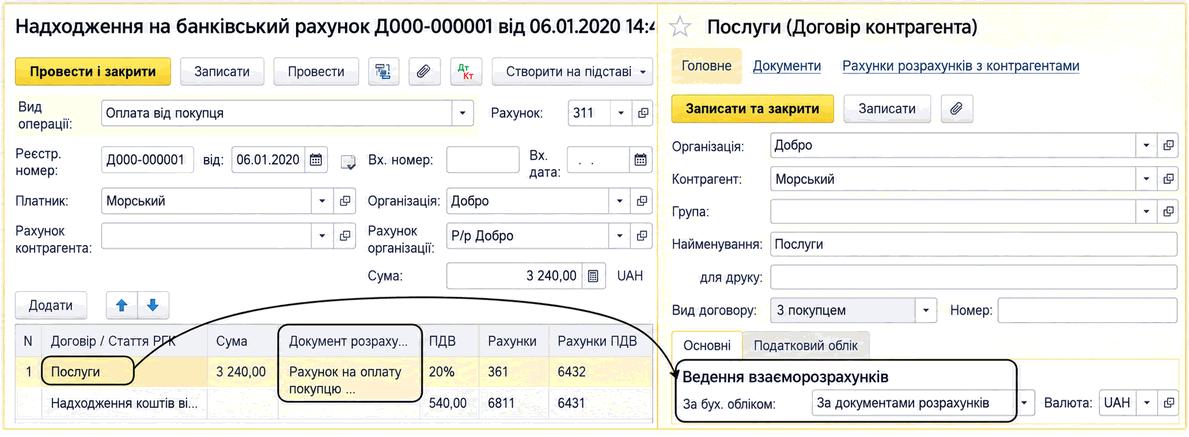1189x437 pixels.
Task: Click для друку input field
Action: pos(974,277)
